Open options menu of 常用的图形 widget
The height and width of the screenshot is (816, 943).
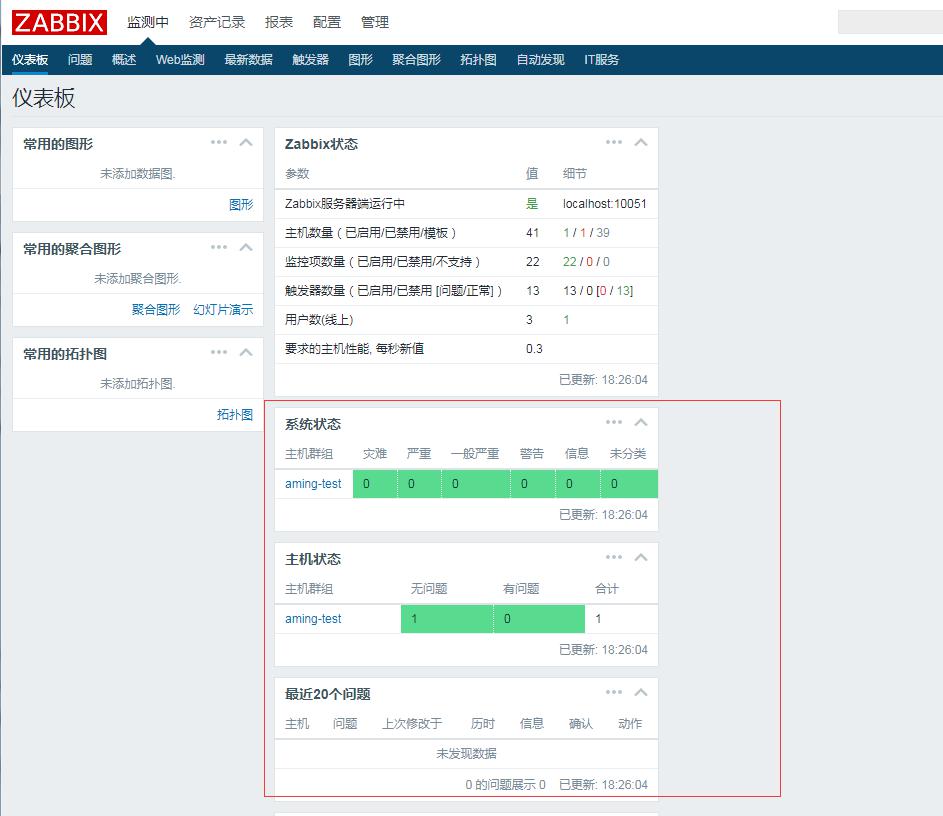tap(219, 143)
